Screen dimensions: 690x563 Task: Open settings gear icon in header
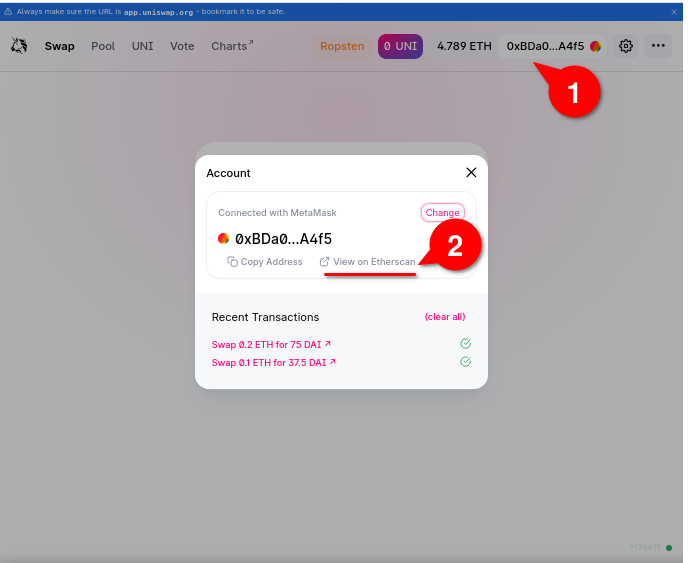(626, 46)
